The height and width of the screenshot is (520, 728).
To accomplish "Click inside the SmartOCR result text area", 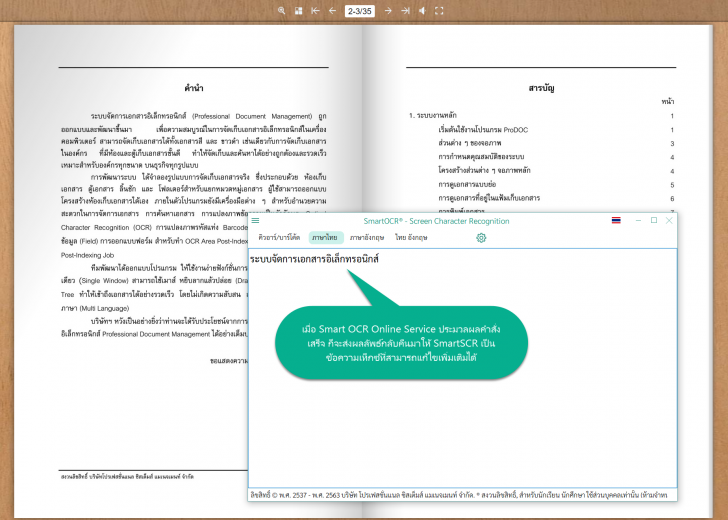I will (x=462, y=368).
